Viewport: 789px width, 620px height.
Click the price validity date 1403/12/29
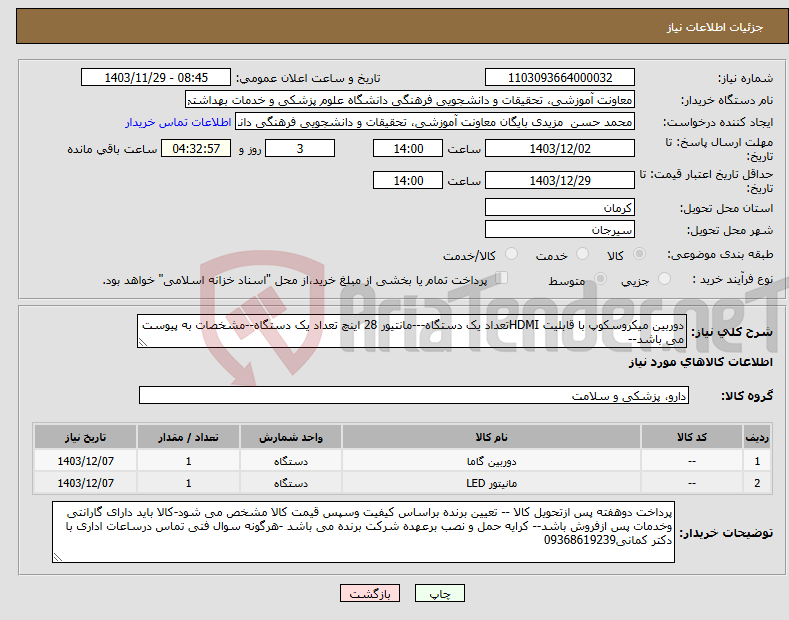click(560, 180)
